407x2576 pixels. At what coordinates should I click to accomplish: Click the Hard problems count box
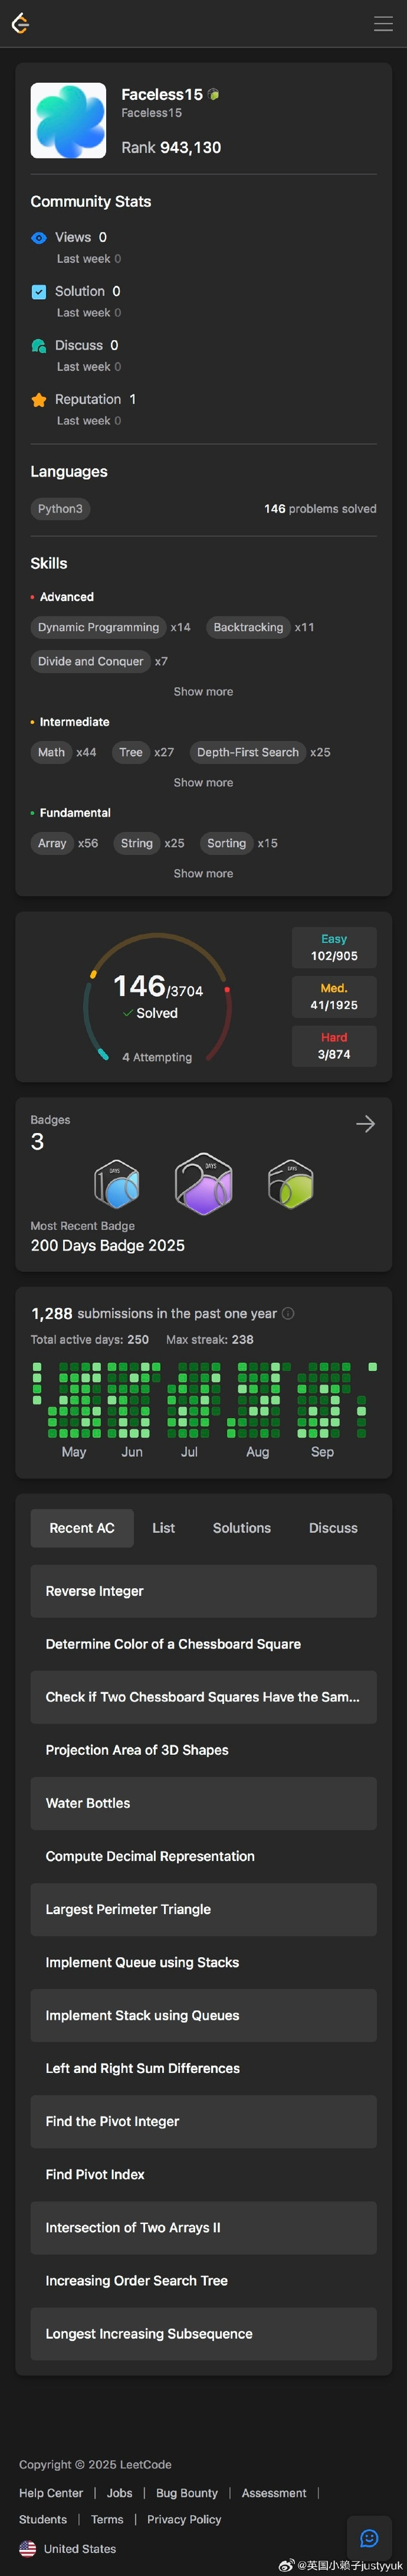334,1046
